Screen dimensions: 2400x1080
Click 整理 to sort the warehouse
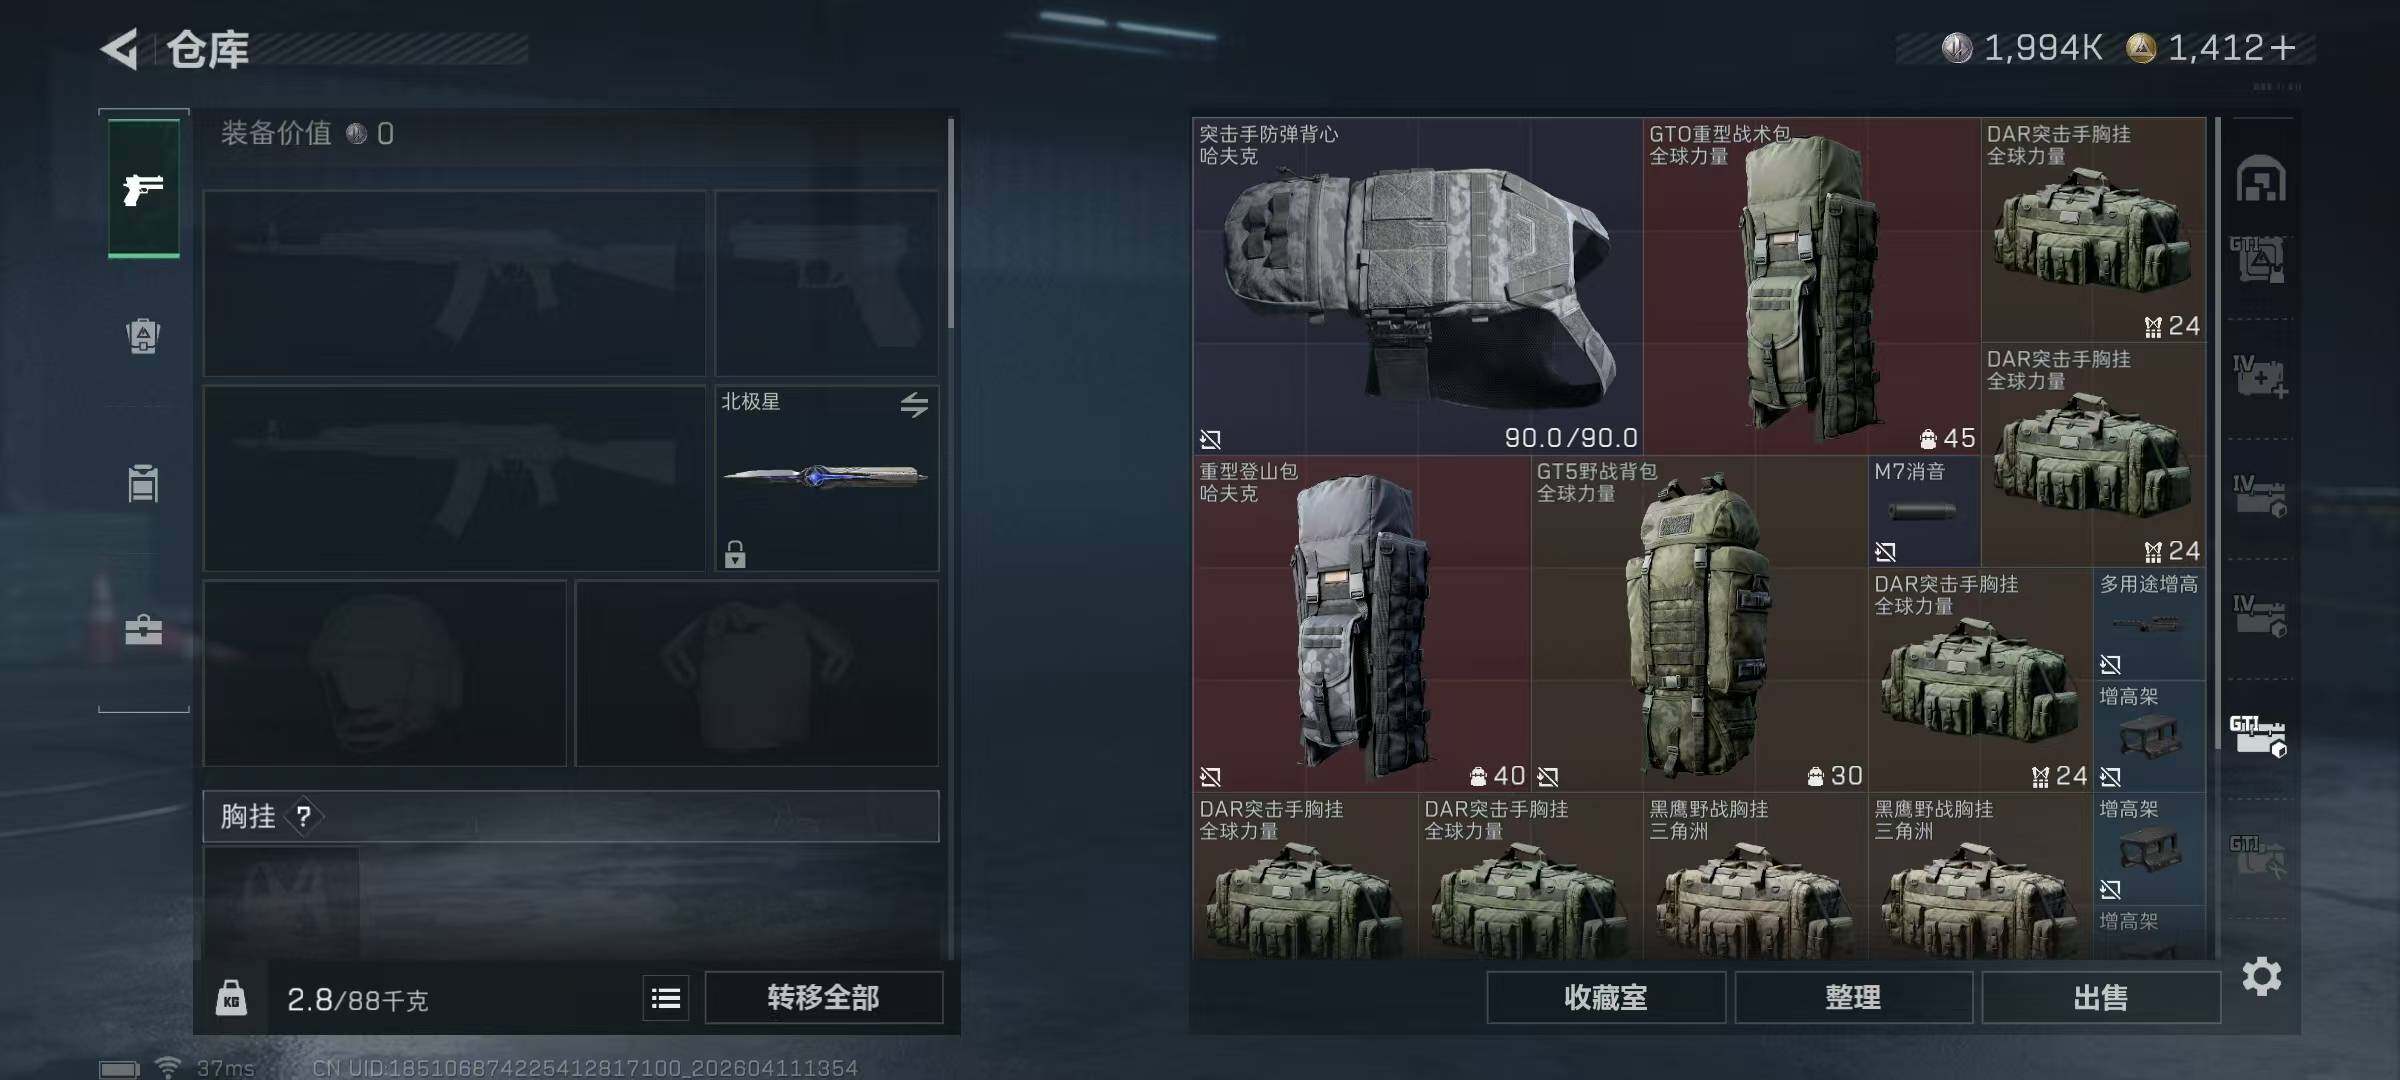[x=1853, y=997]
